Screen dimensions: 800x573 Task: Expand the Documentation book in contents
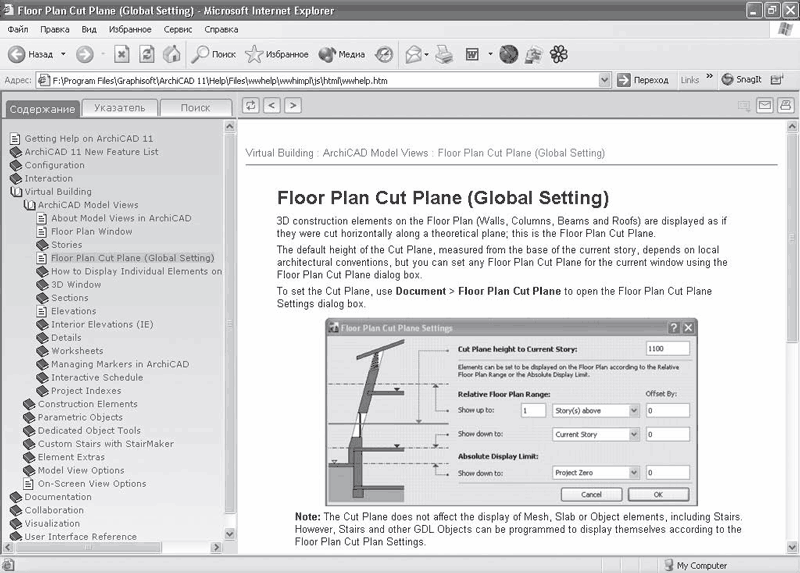(x=16, y=497)
